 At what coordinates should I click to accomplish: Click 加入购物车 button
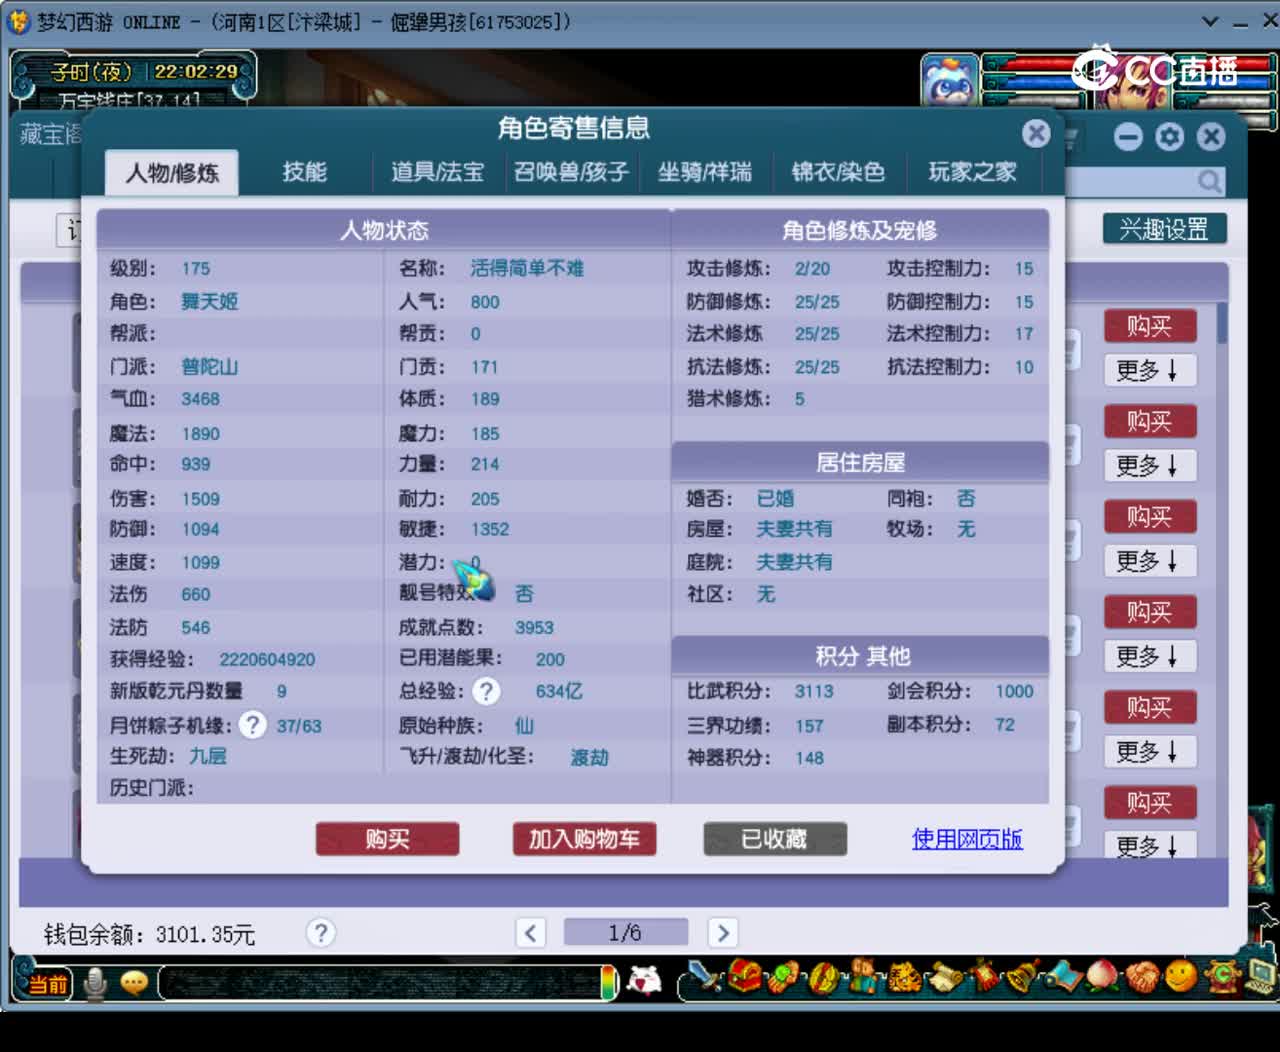pyautogui.click(x=584, y=839)
